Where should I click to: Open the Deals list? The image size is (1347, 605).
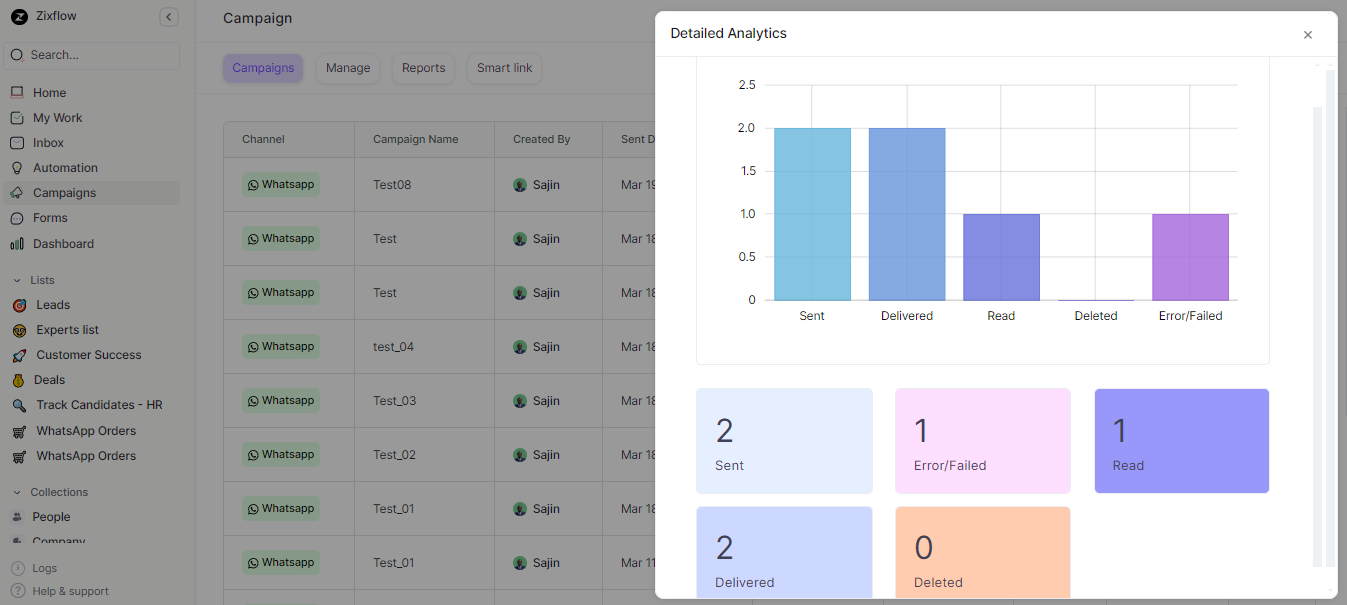click(x=48, y=379)
